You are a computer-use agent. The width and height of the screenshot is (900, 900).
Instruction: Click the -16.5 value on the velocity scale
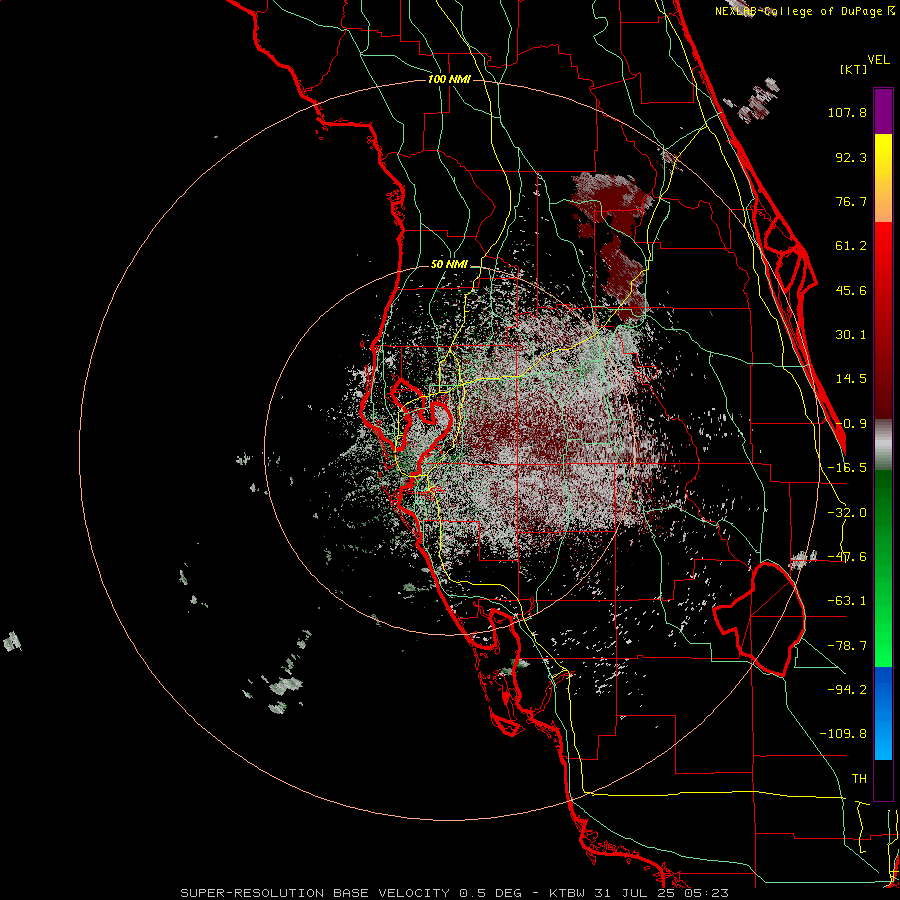click(x=847, y=468)
